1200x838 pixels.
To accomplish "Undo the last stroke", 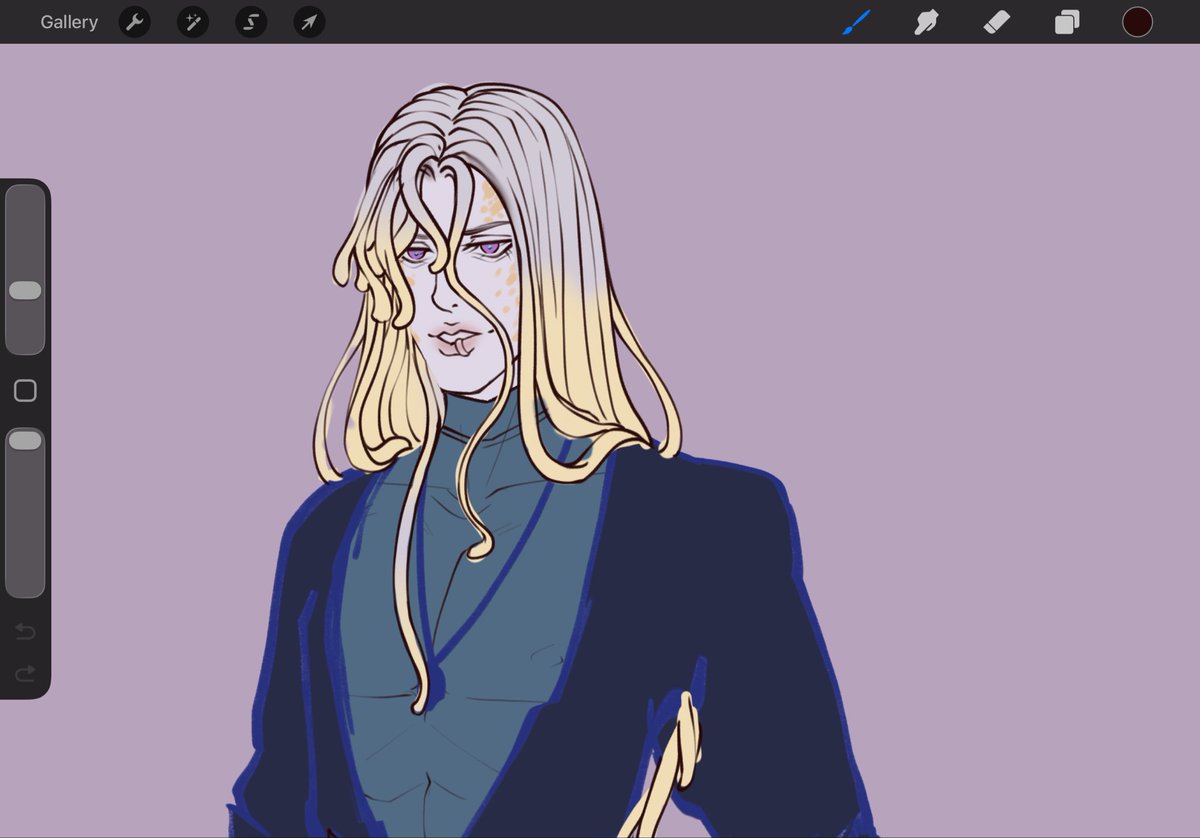I will 25,631.
